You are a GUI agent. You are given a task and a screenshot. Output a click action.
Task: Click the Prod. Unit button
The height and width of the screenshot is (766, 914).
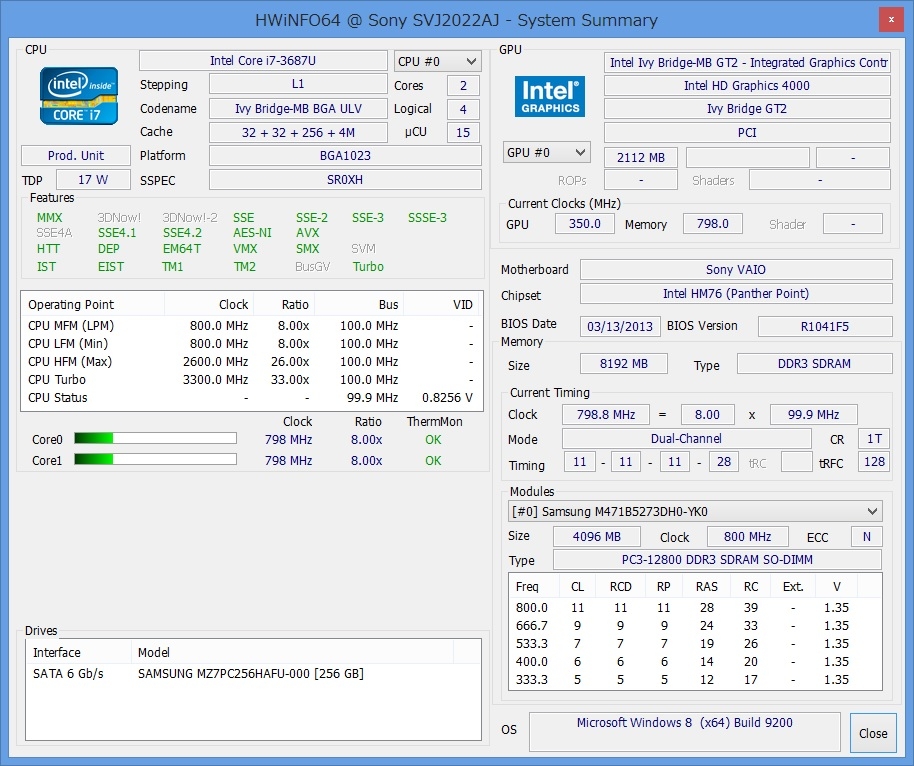pyautogui.click(x=76, y=156)
